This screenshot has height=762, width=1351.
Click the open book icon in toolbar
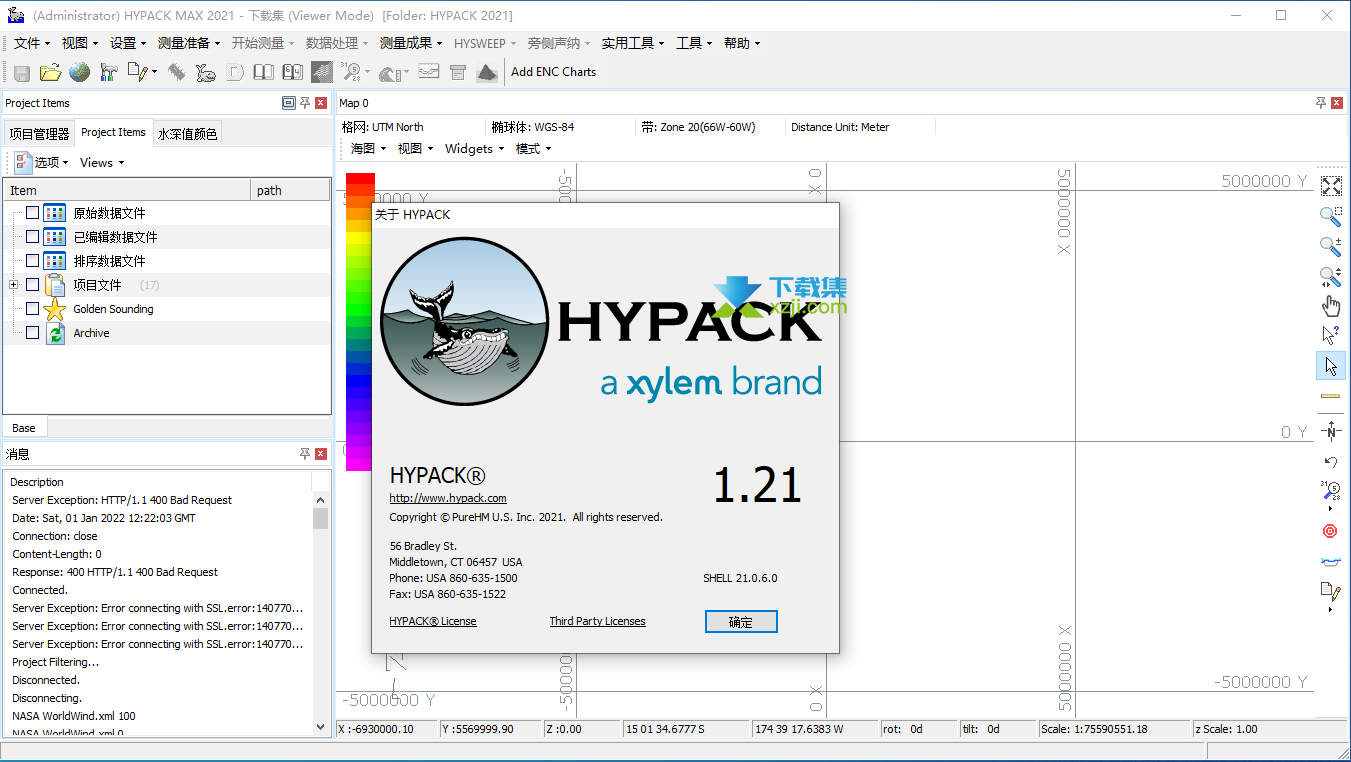click(263, 72)
